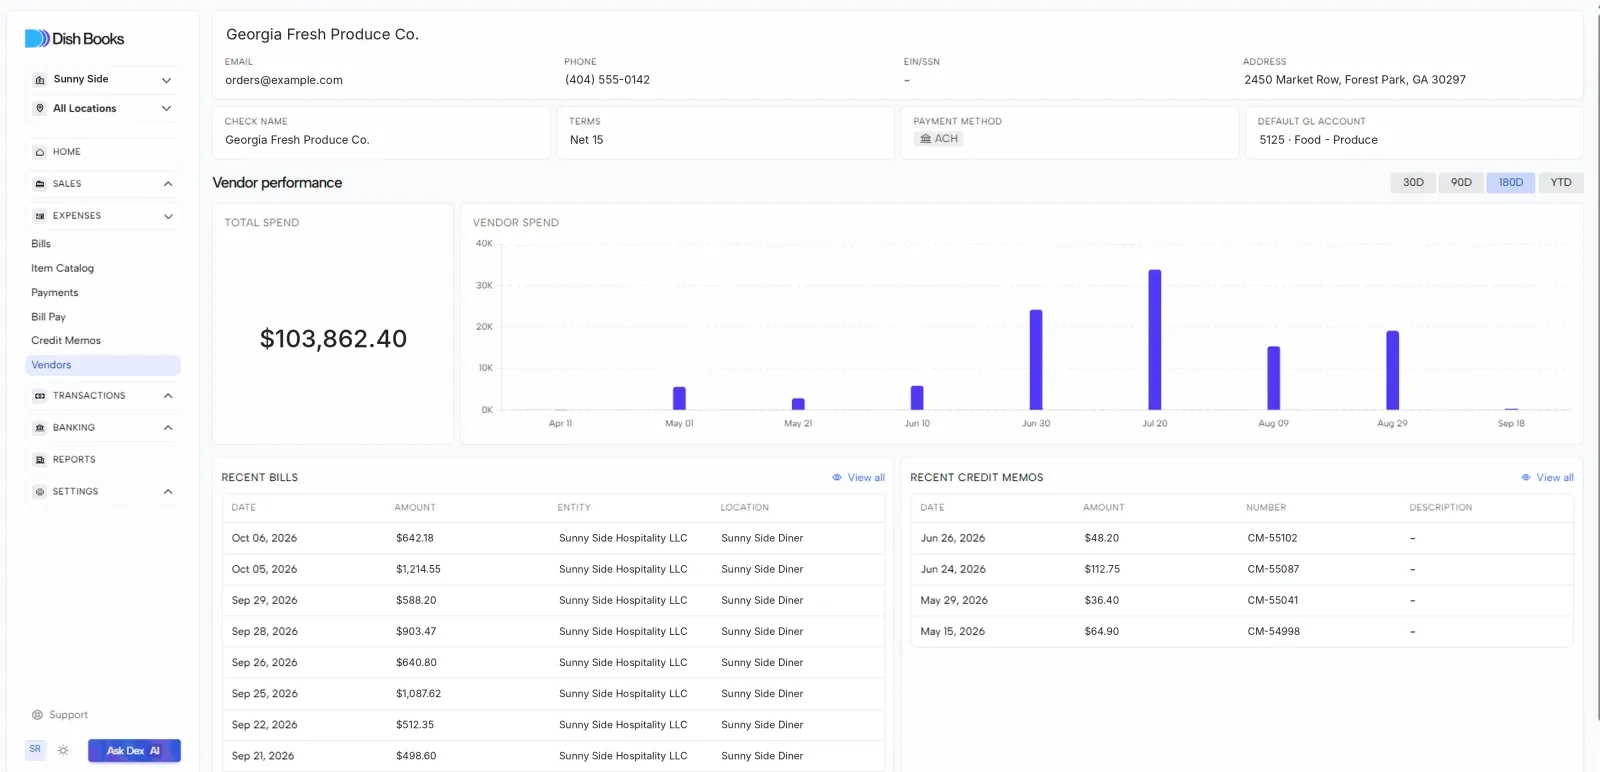
Task: Click the (404) 555-0142 phone number
Action: point(607,80)
